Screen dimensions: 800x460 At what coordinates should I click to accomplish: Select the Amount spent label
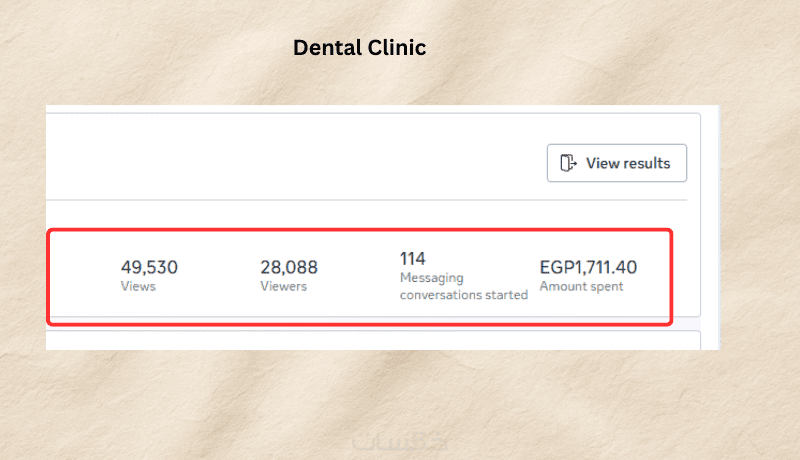pyautogui.click(x=581, y=287)
